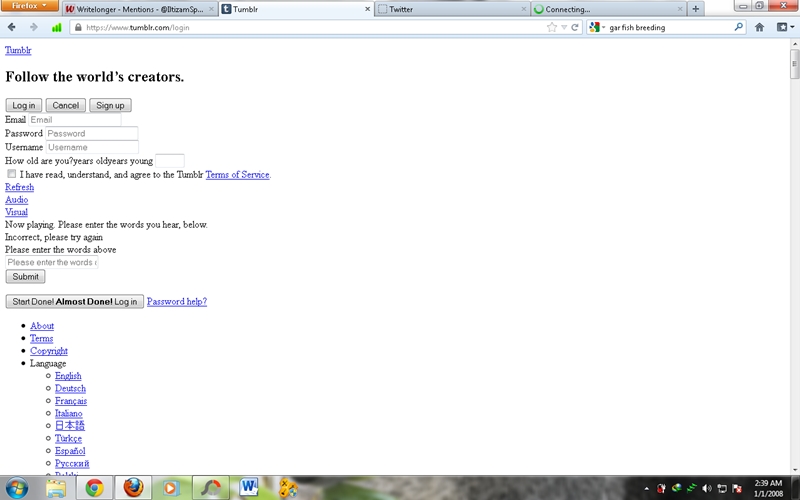Go forward with the forward arrow
800x500 pixels.
[34, 27]
